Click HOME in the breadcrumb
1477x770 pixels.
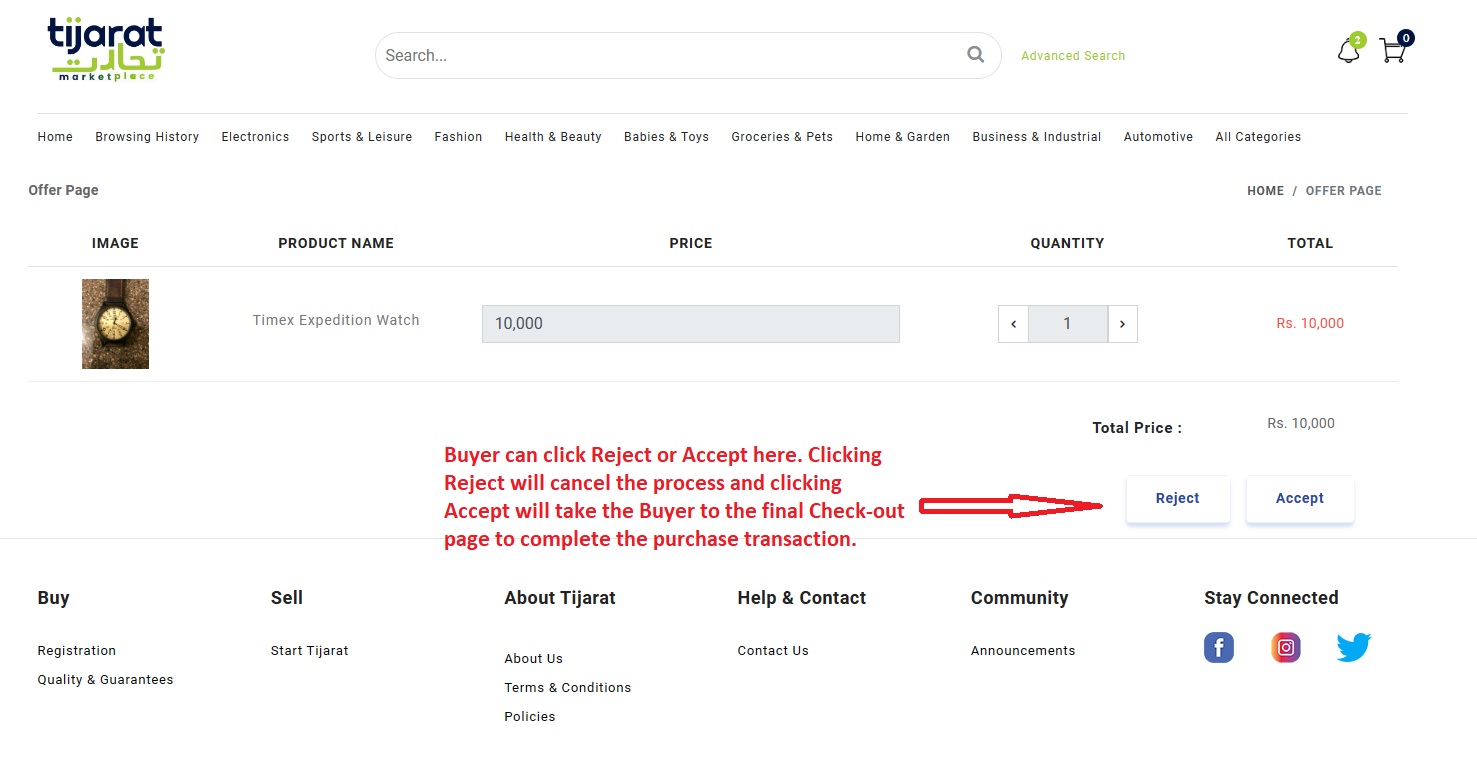(1265, 191)
